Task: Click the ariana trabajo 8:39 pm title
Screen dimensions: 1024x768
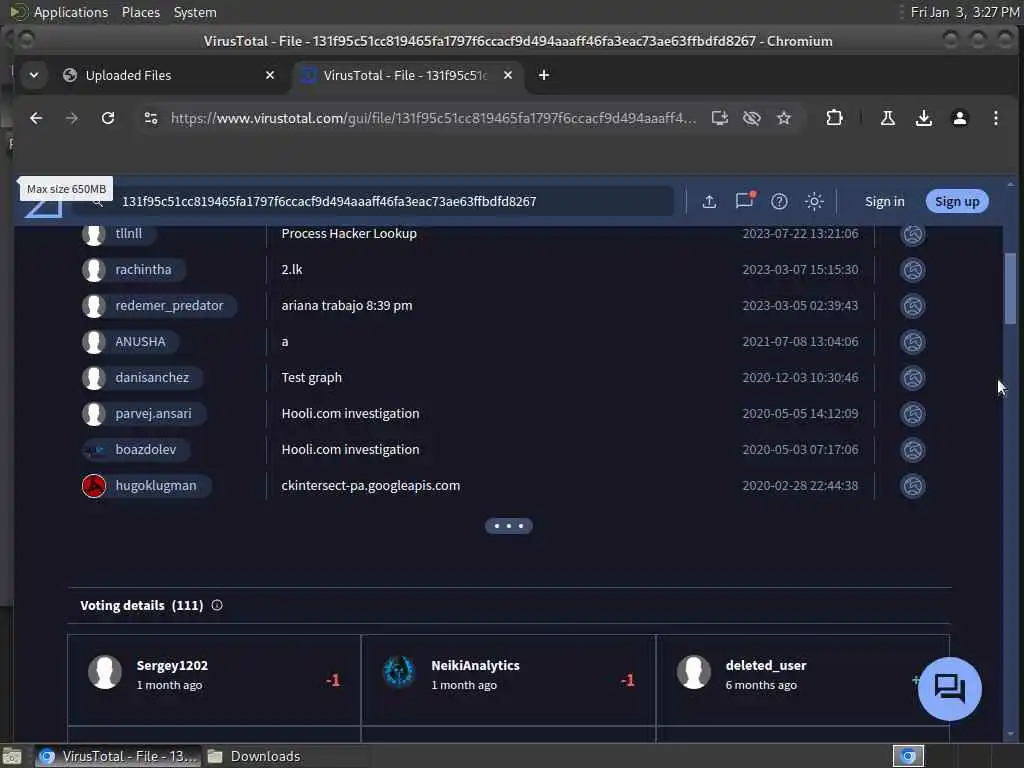Action: point(347,306)
